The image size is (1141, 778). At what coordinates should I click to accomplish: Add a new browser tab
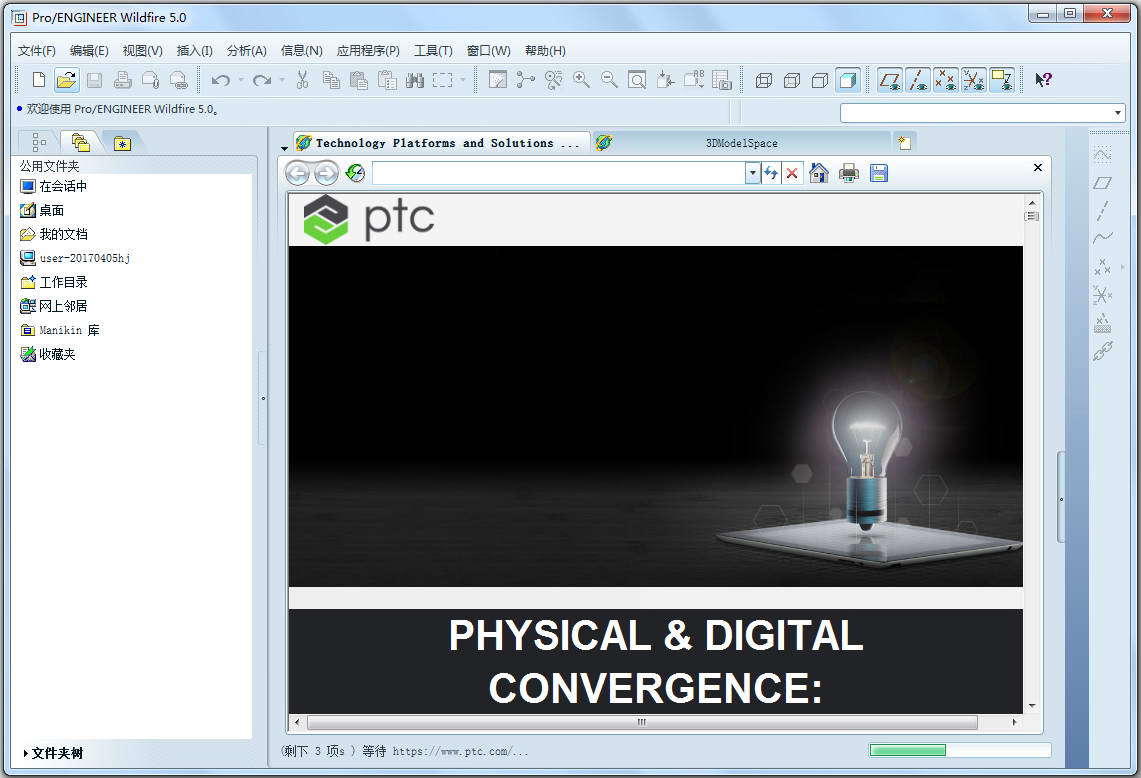pyautogui.click(x=904, y=143)
